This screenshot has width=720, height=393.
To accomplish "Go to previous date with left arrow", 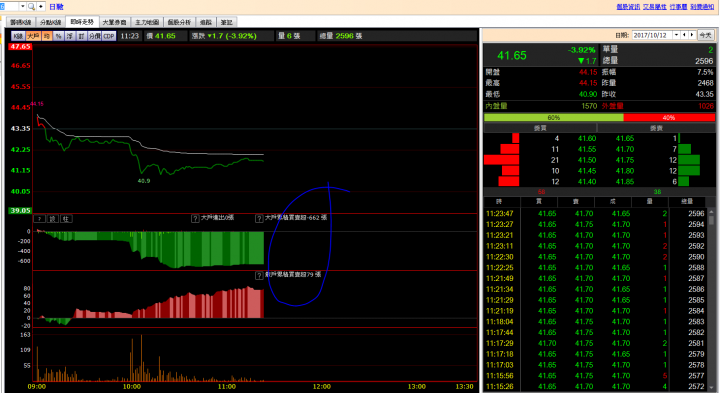I will click(x=684, y=35).
